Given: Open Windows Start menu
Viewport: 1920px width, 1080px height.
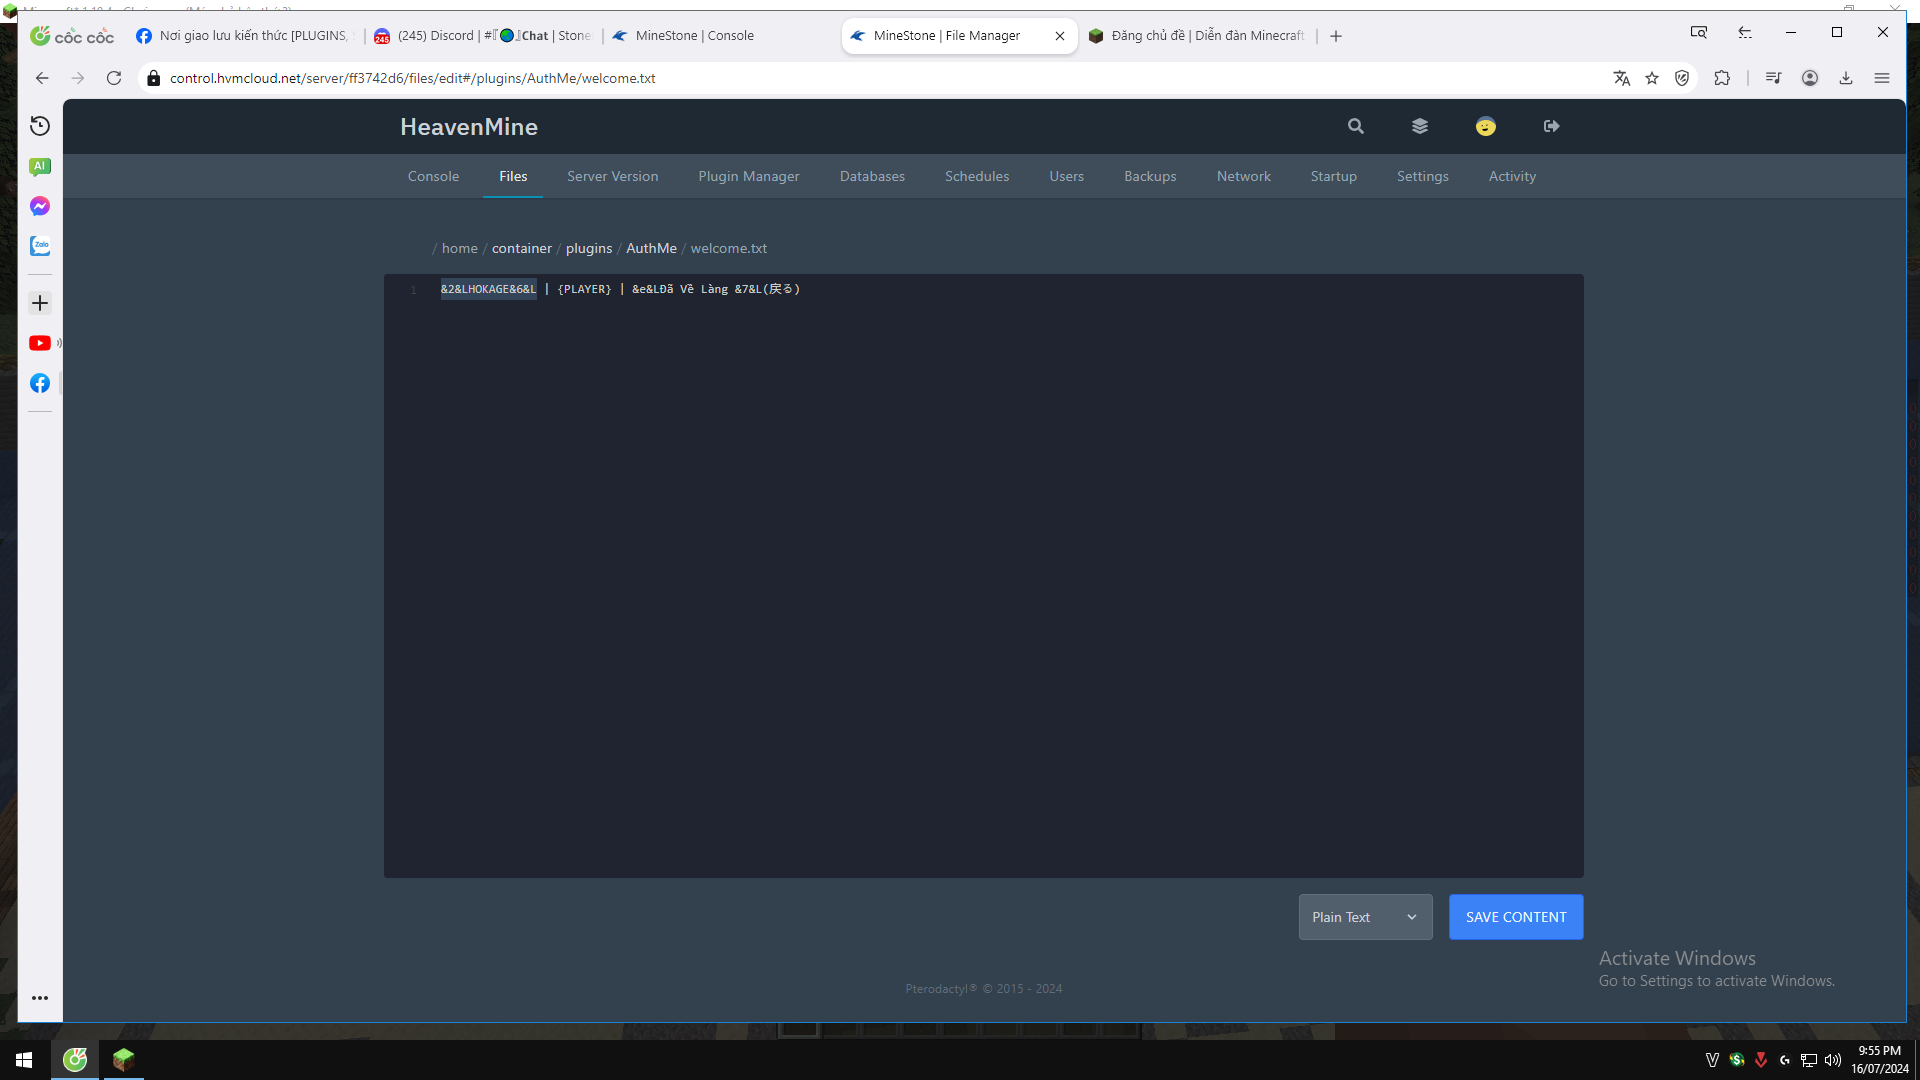Looking at the screenshot, I should (24, 1059).
